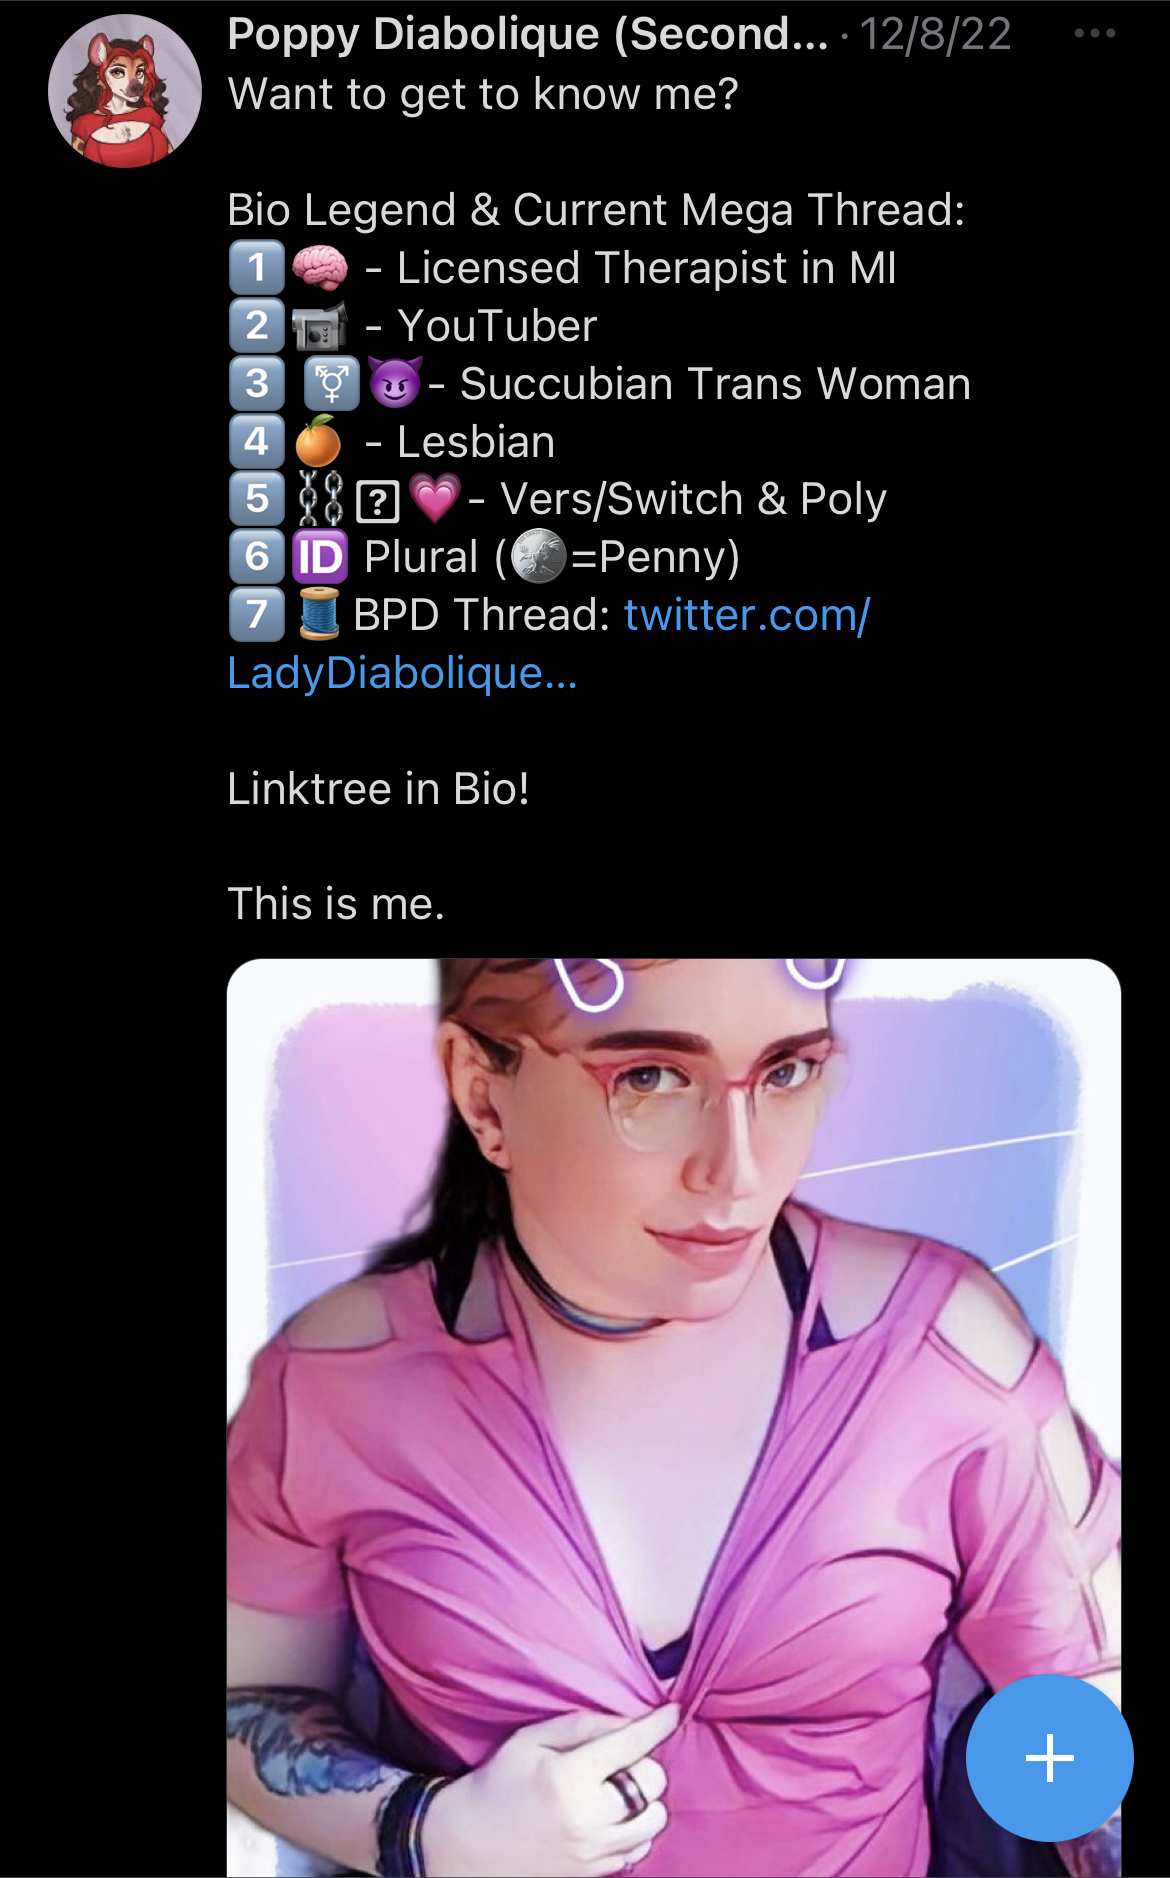Viewport: 1170px width, 1878px height.
Task: Tap the pink heart emoji before Vers/Switch
Action: (435, 499)
